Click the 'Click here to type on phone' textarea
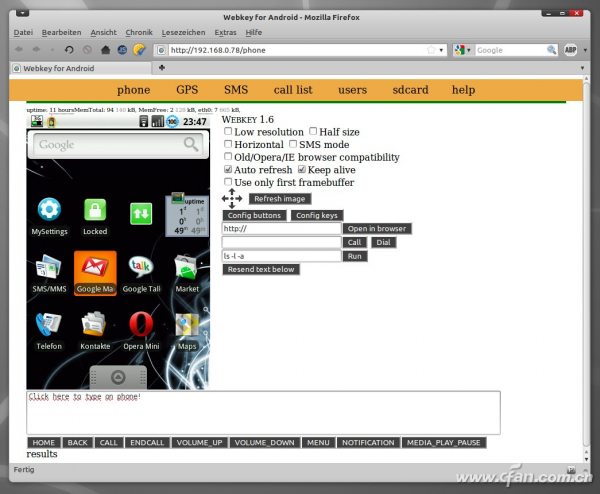The height and width of the screenshot is (494, 600). click(263, 412)
